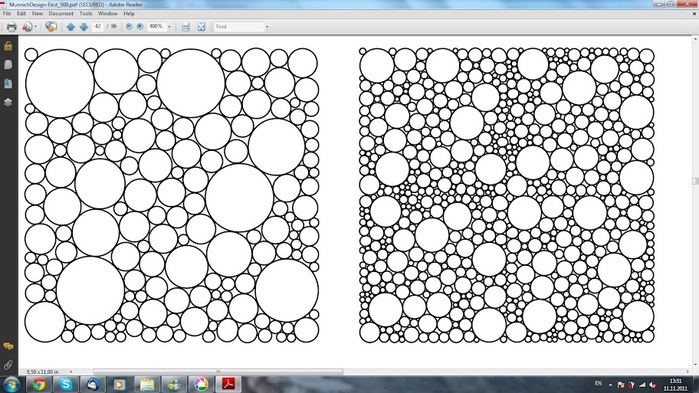Open the Layers panel in the sidebar

click(x=8, y=102)
